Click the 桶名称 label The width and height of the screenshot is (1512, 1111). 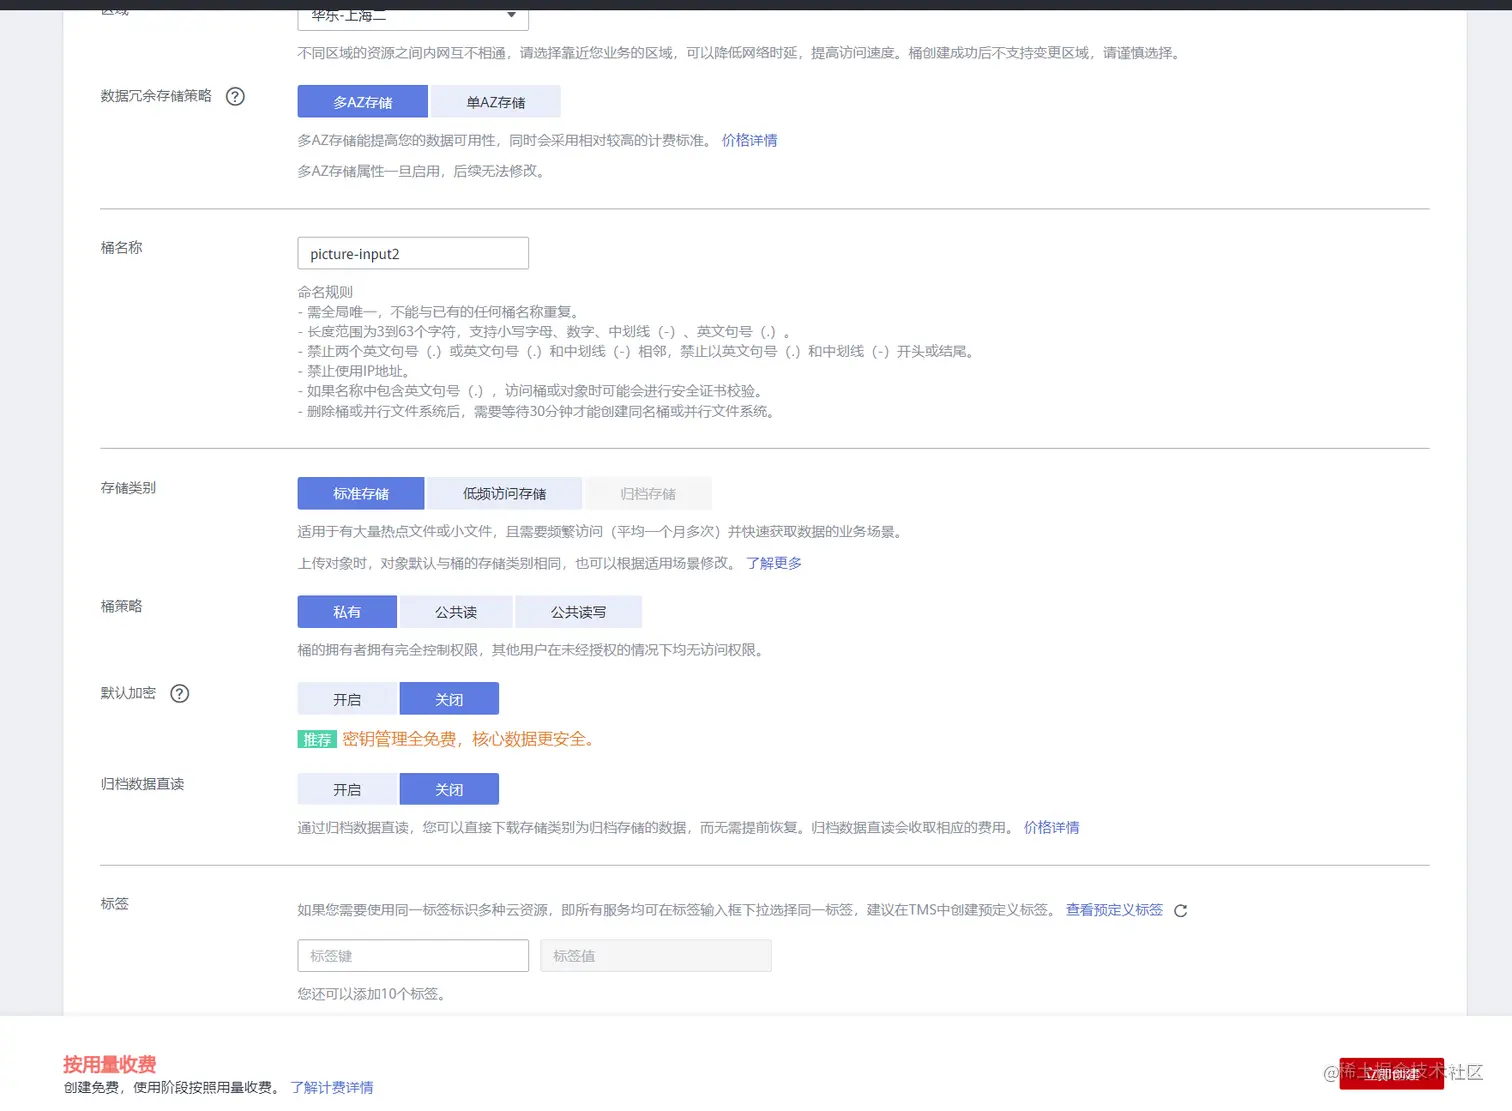121,247
